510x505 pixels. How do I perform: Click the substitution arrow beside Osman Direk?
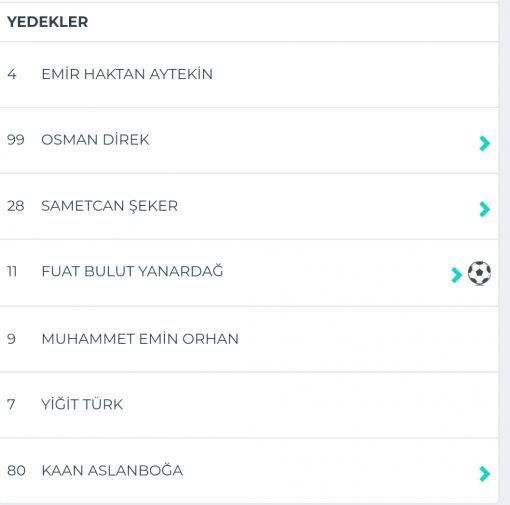point(485,144)
